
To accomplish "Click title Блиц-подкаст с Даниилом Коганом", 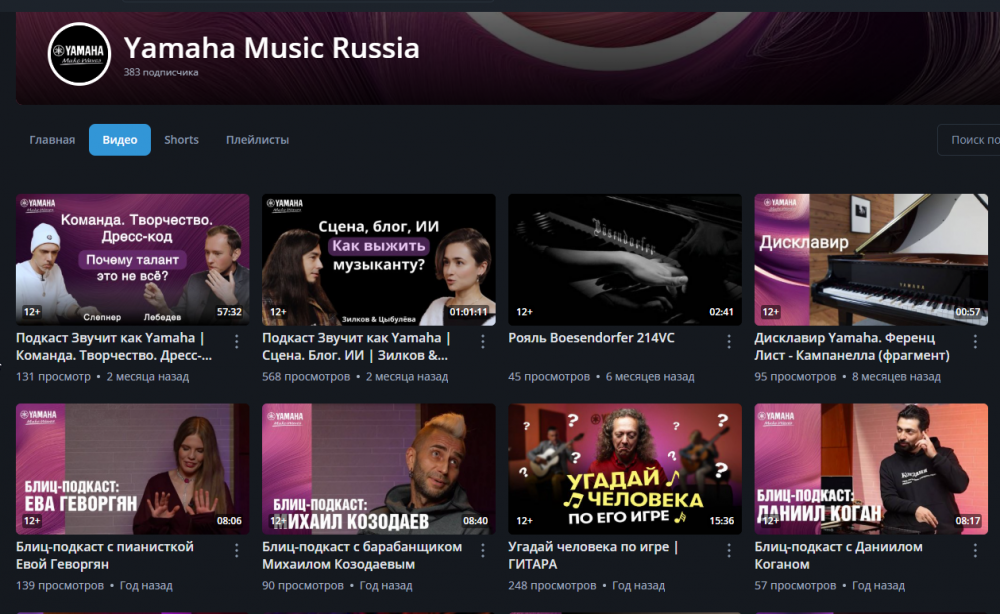I will [838, 555].
